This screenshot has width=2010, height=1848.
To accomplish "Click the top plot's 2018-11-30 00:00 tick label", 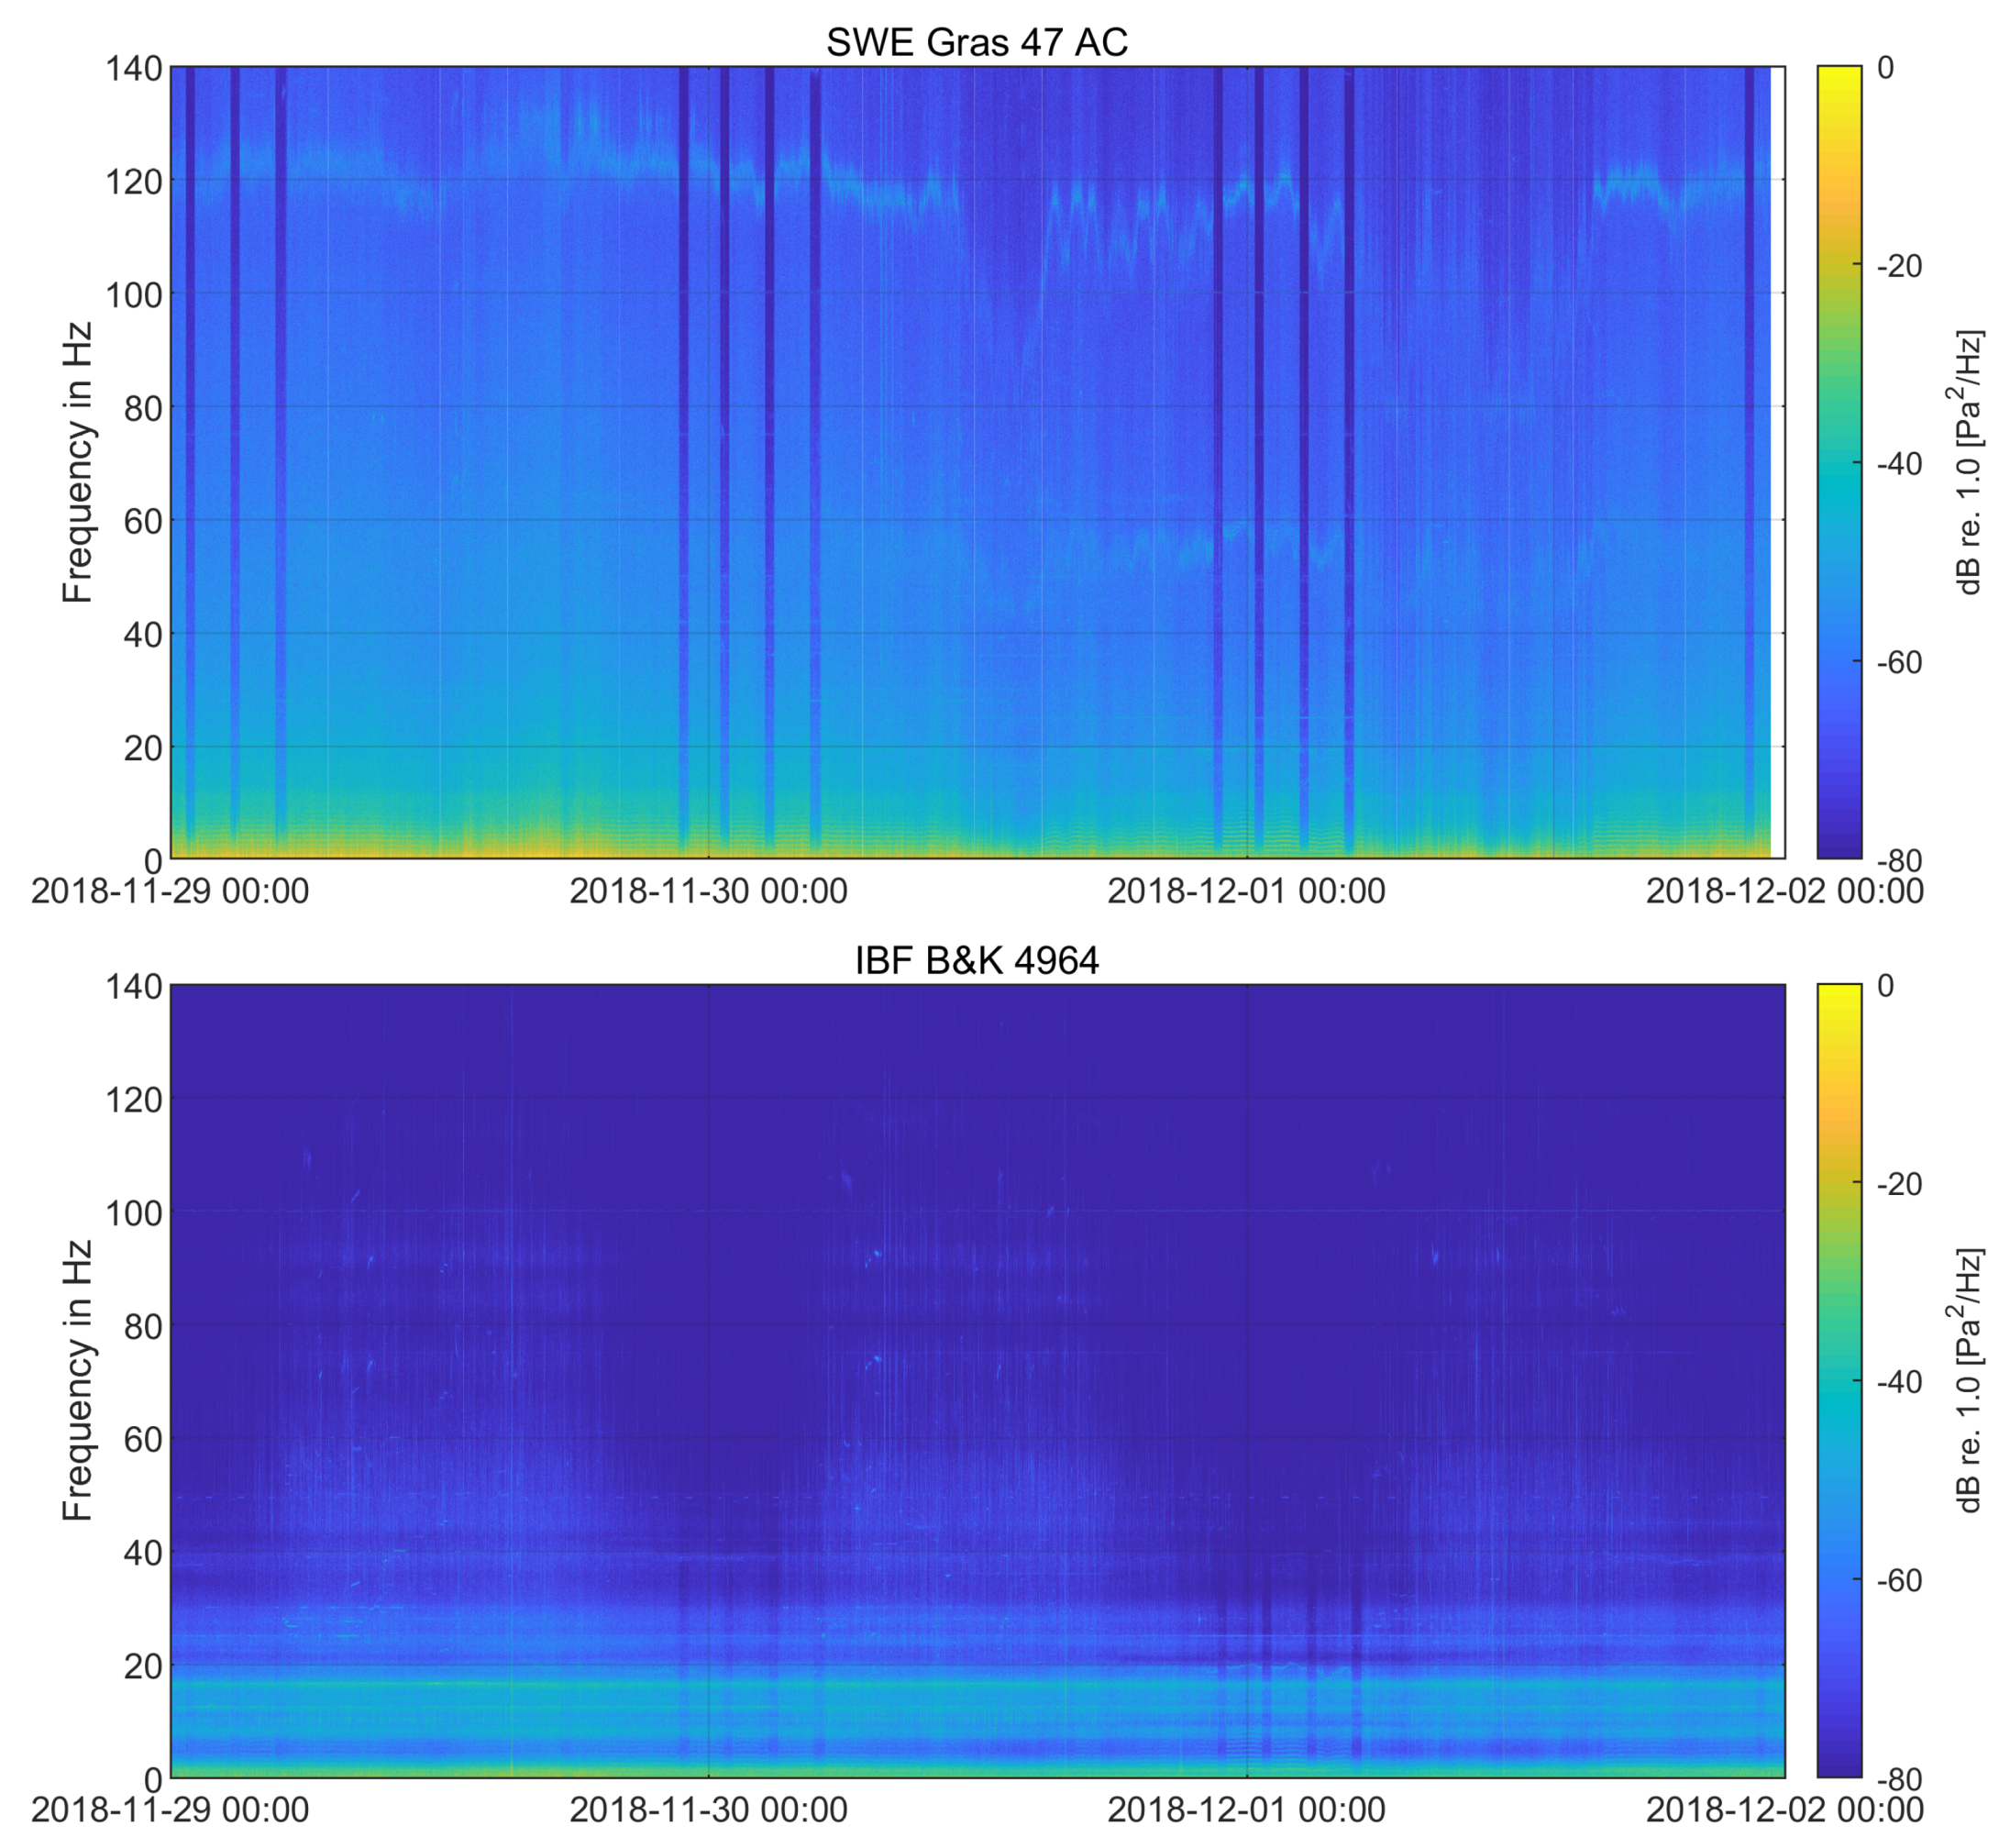I will click(708, 890).
